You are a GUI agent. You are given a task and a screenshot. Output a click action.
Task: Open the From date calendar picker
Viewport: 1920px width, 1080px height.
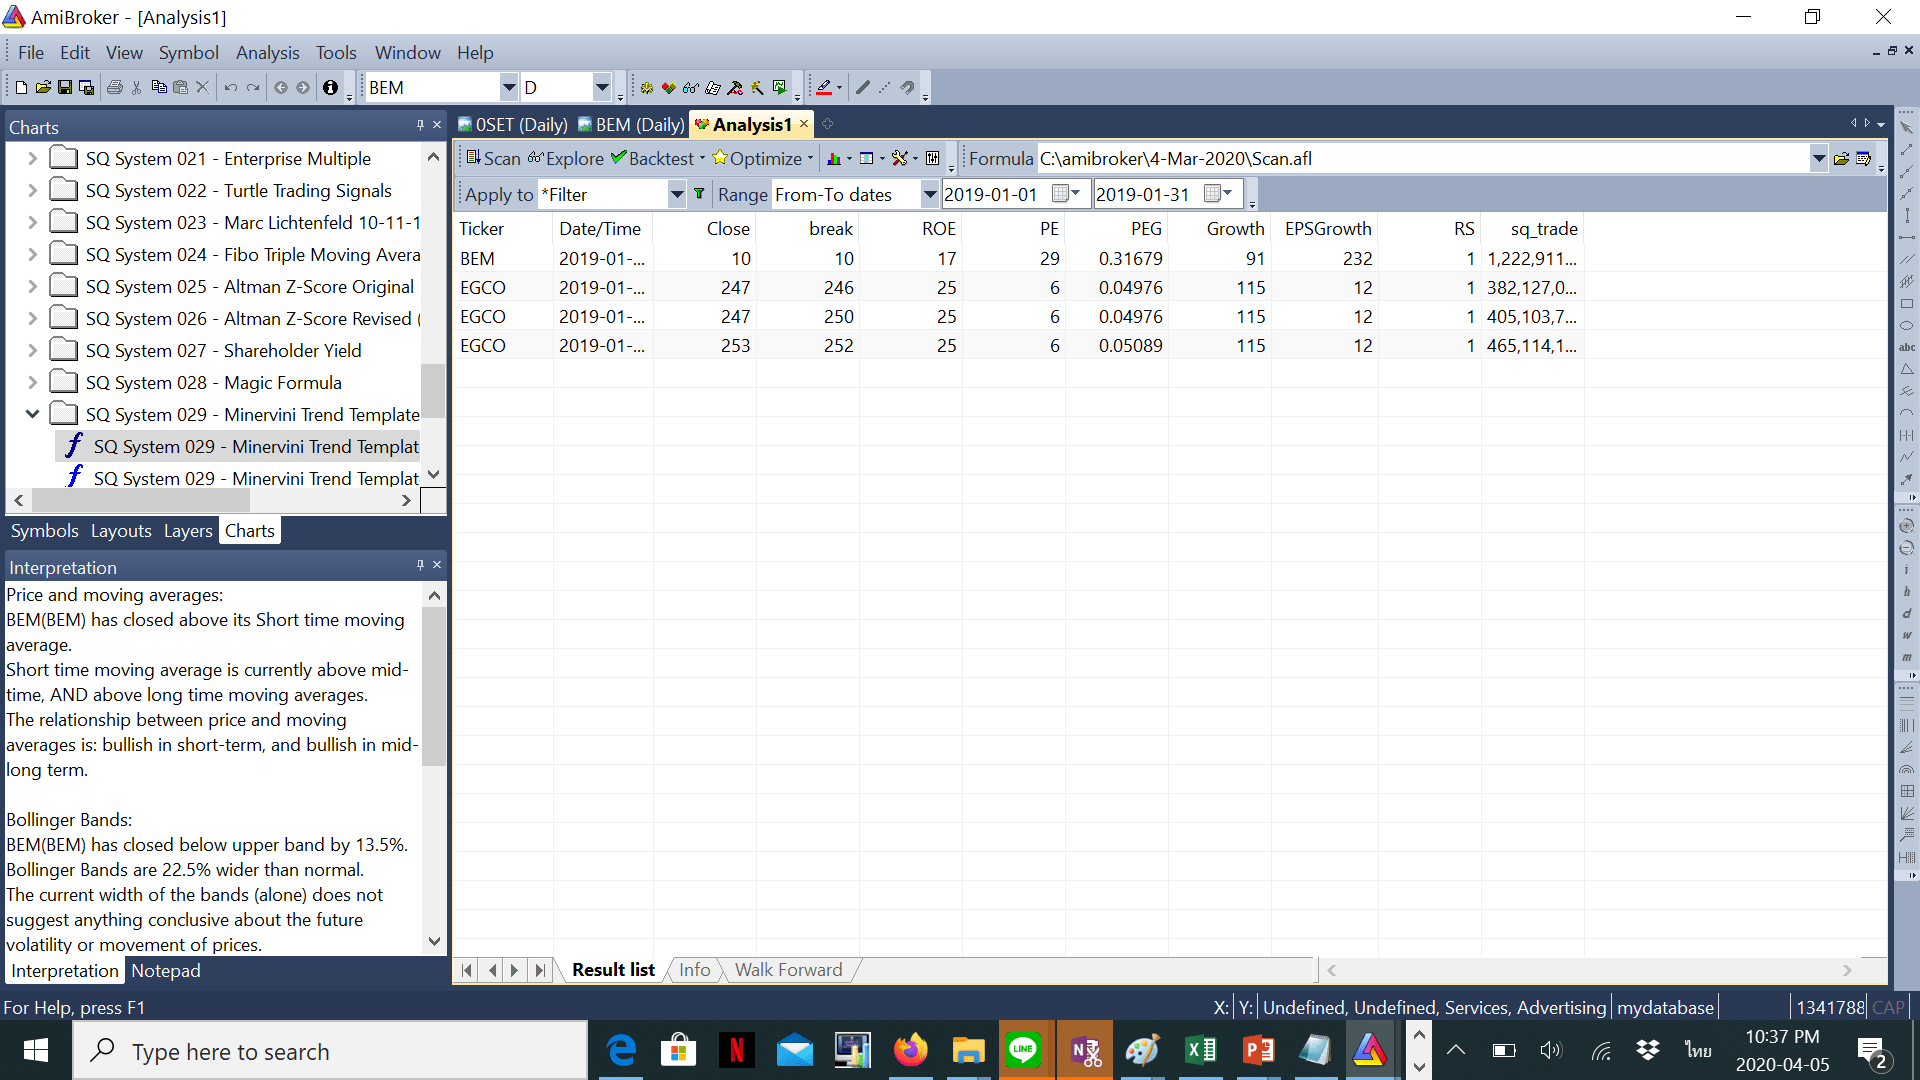tap(1061, 194)
